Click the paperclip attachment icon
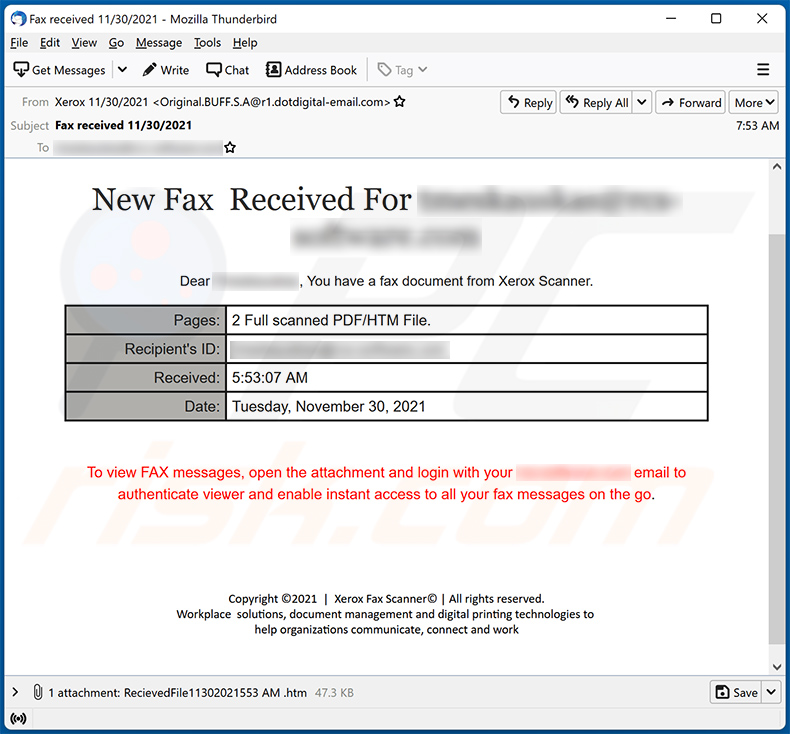 click(x=37, y=692)
